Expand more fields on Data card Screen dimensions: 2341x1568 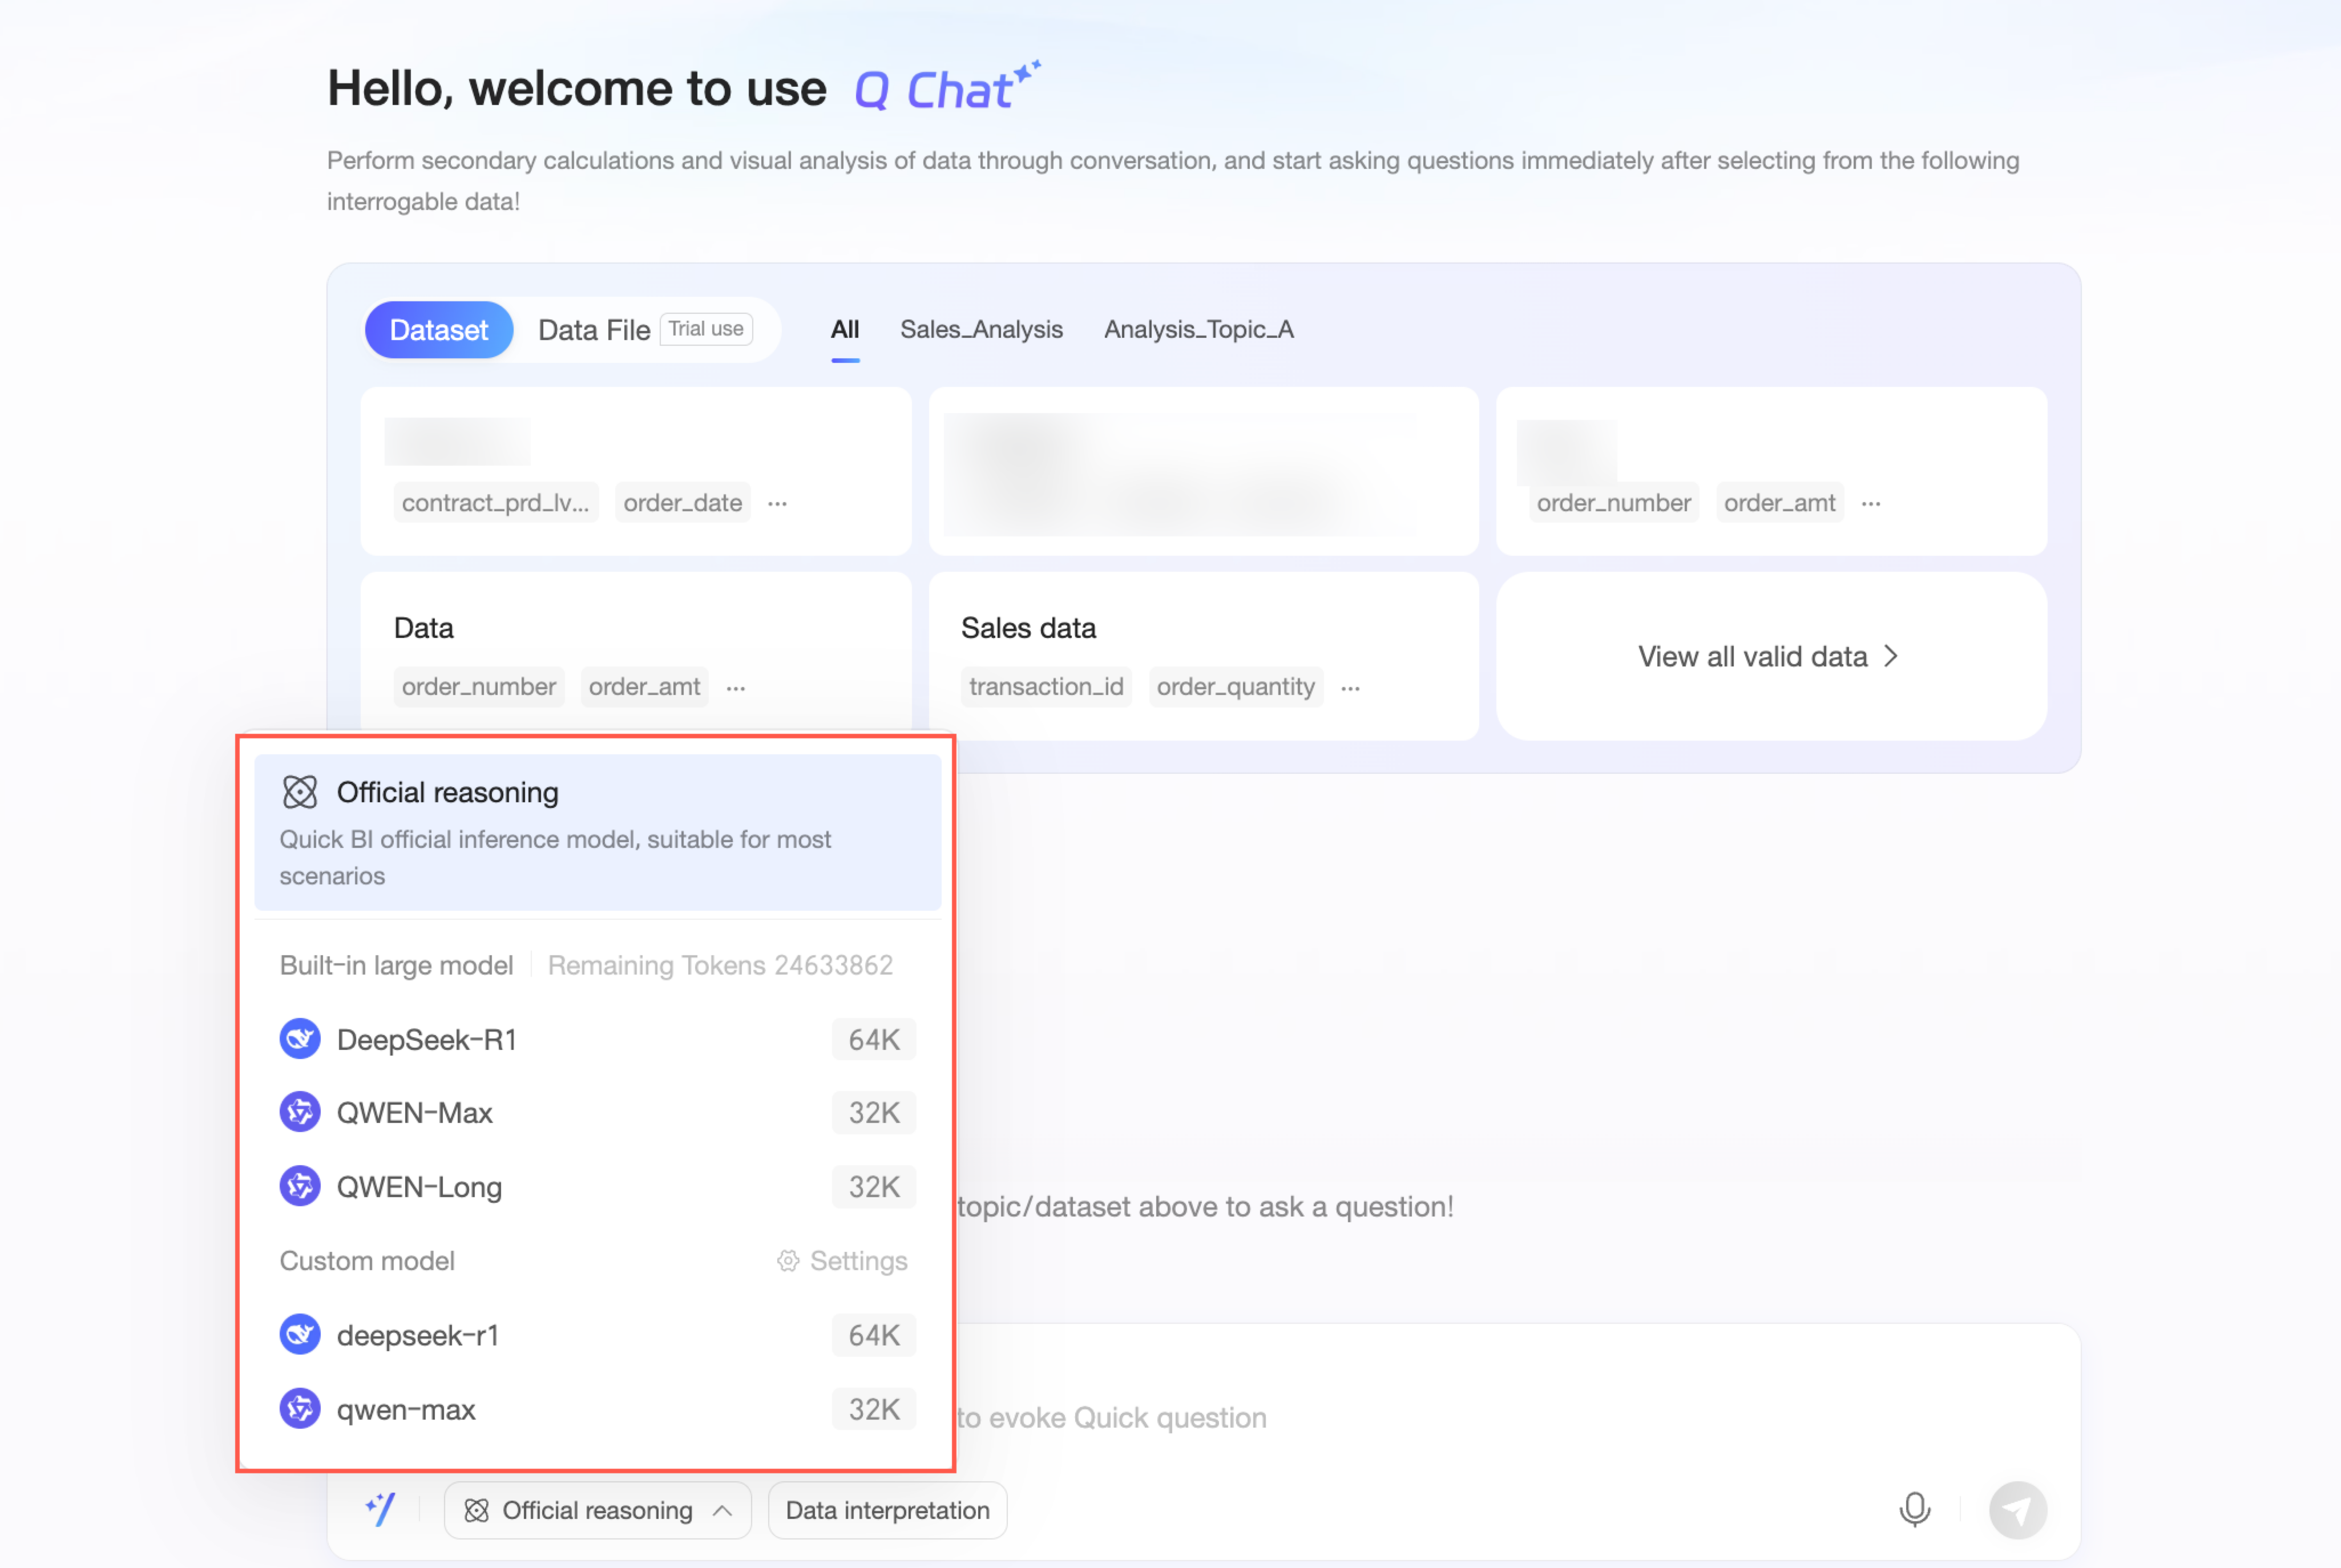(x=736, y=688)
